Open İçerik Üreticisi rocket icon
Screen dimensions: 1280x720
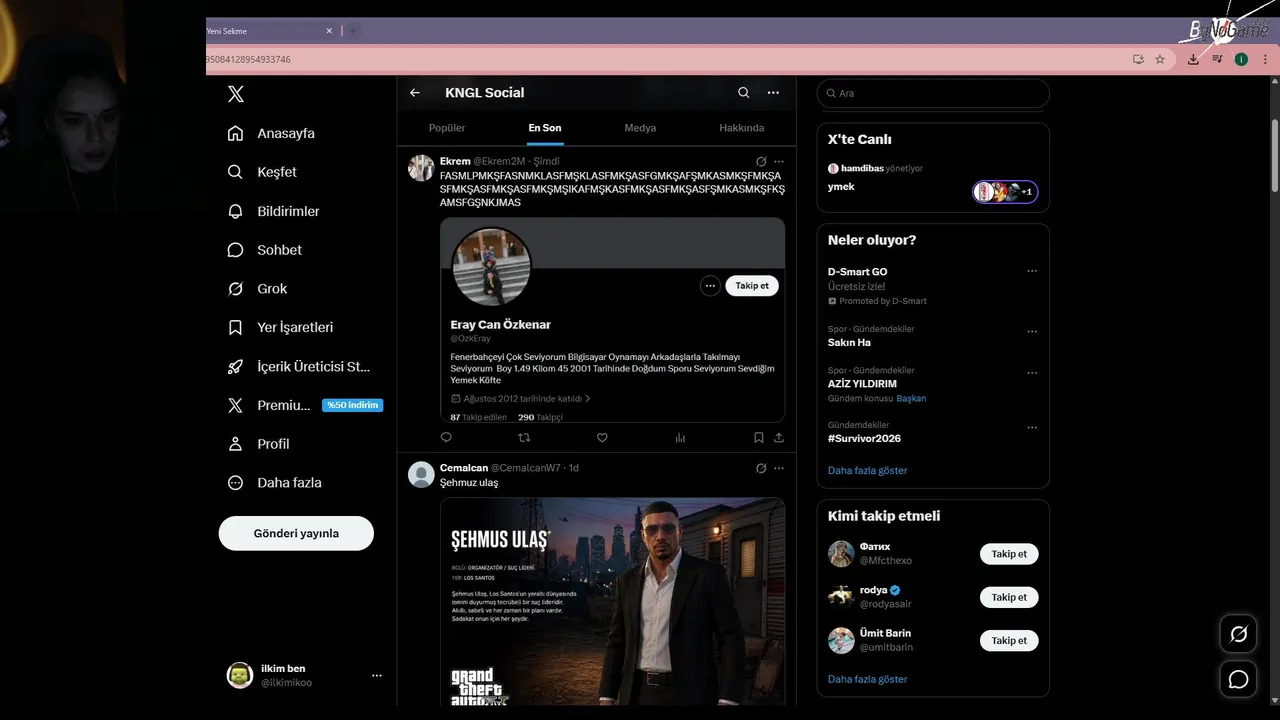coord(236,366)
